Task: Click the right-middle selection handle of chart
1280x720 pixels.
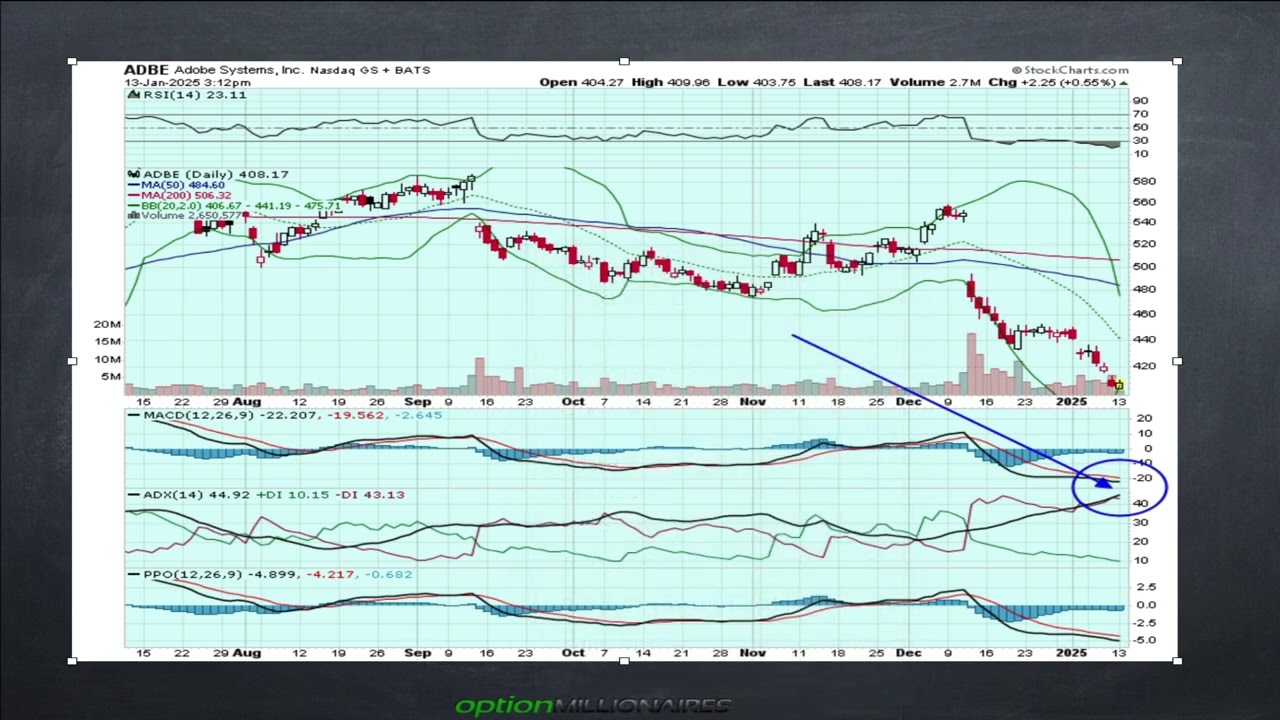Action: 1178,361
